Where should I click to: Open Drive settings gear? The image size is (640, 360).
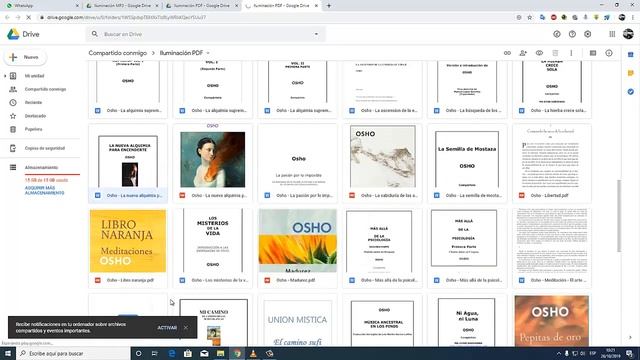pyautogui.click(x=588, y=34)
